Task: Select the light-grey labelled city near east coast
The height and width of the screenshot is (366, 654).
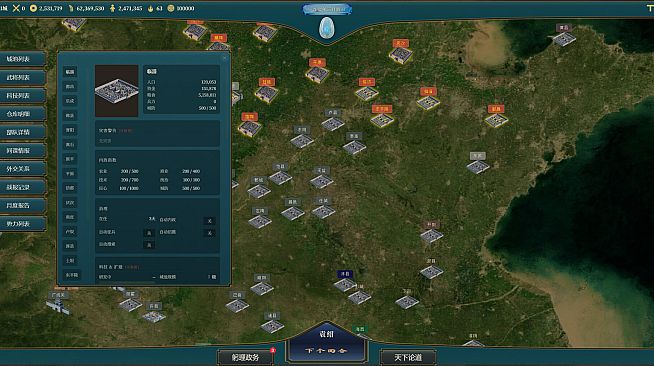Action: click(478, 163)
